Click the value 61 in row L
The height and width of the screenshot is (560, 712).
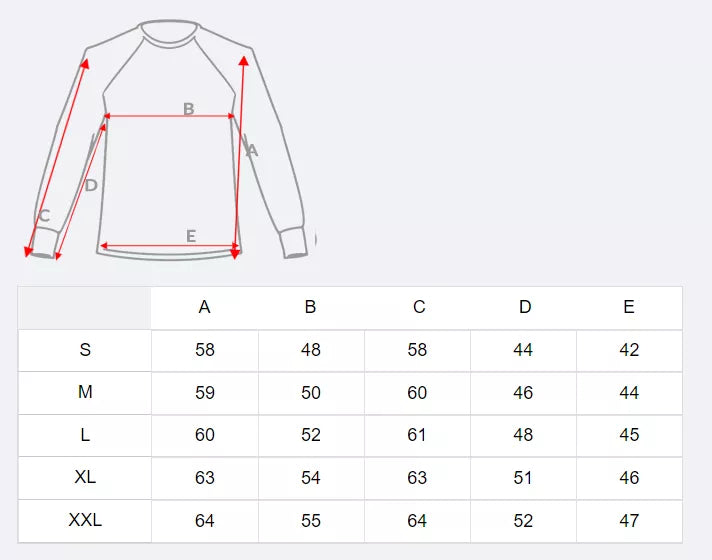pos(418,435)
